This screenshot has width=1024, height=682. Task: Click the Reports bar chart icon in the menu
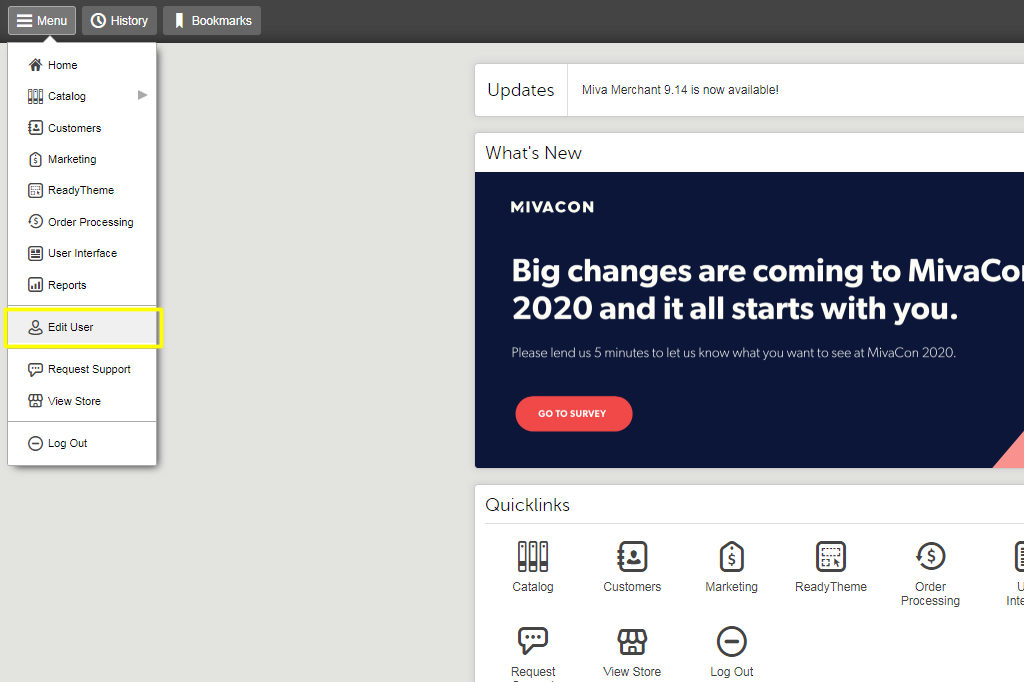click(x=35, y=285)
